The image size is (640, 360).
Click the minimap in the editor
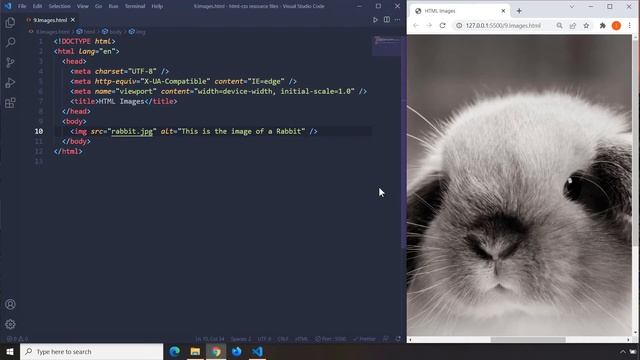click(x=386, y=46)
